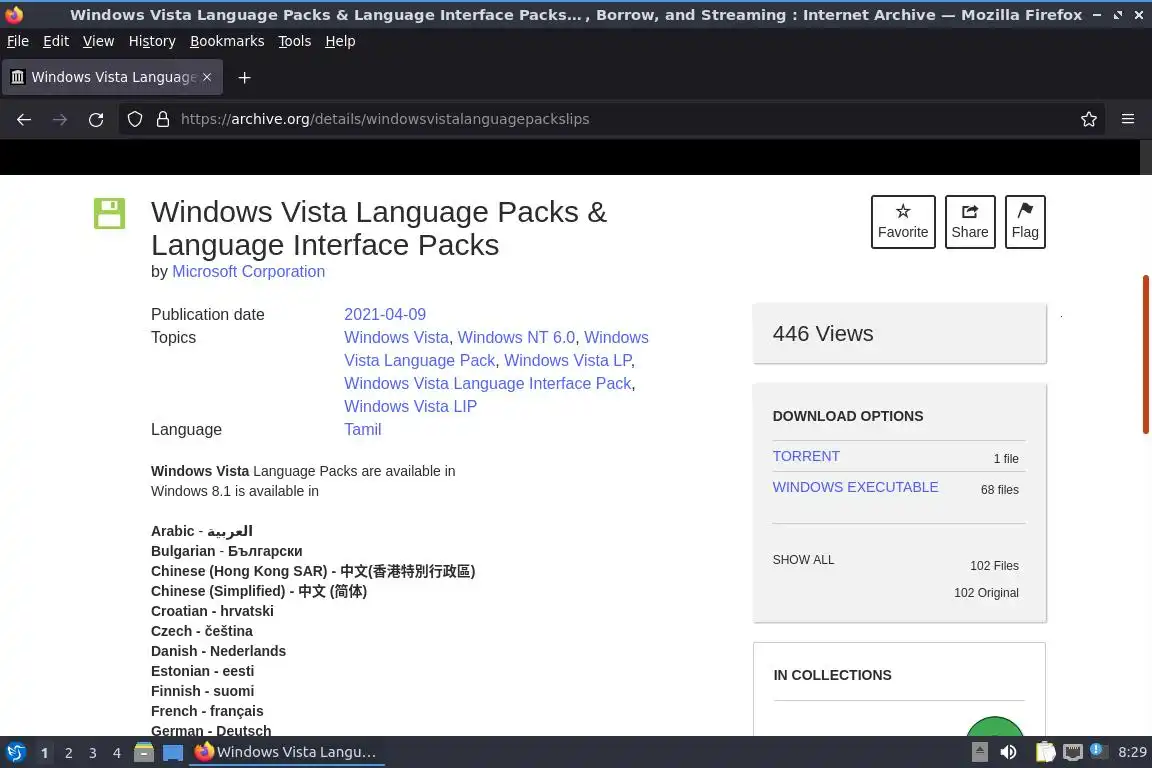Open the Windows Vista LP topic link
This screenshot has height=768, width=1152.
pyautogui.click(x=567, y=360)
